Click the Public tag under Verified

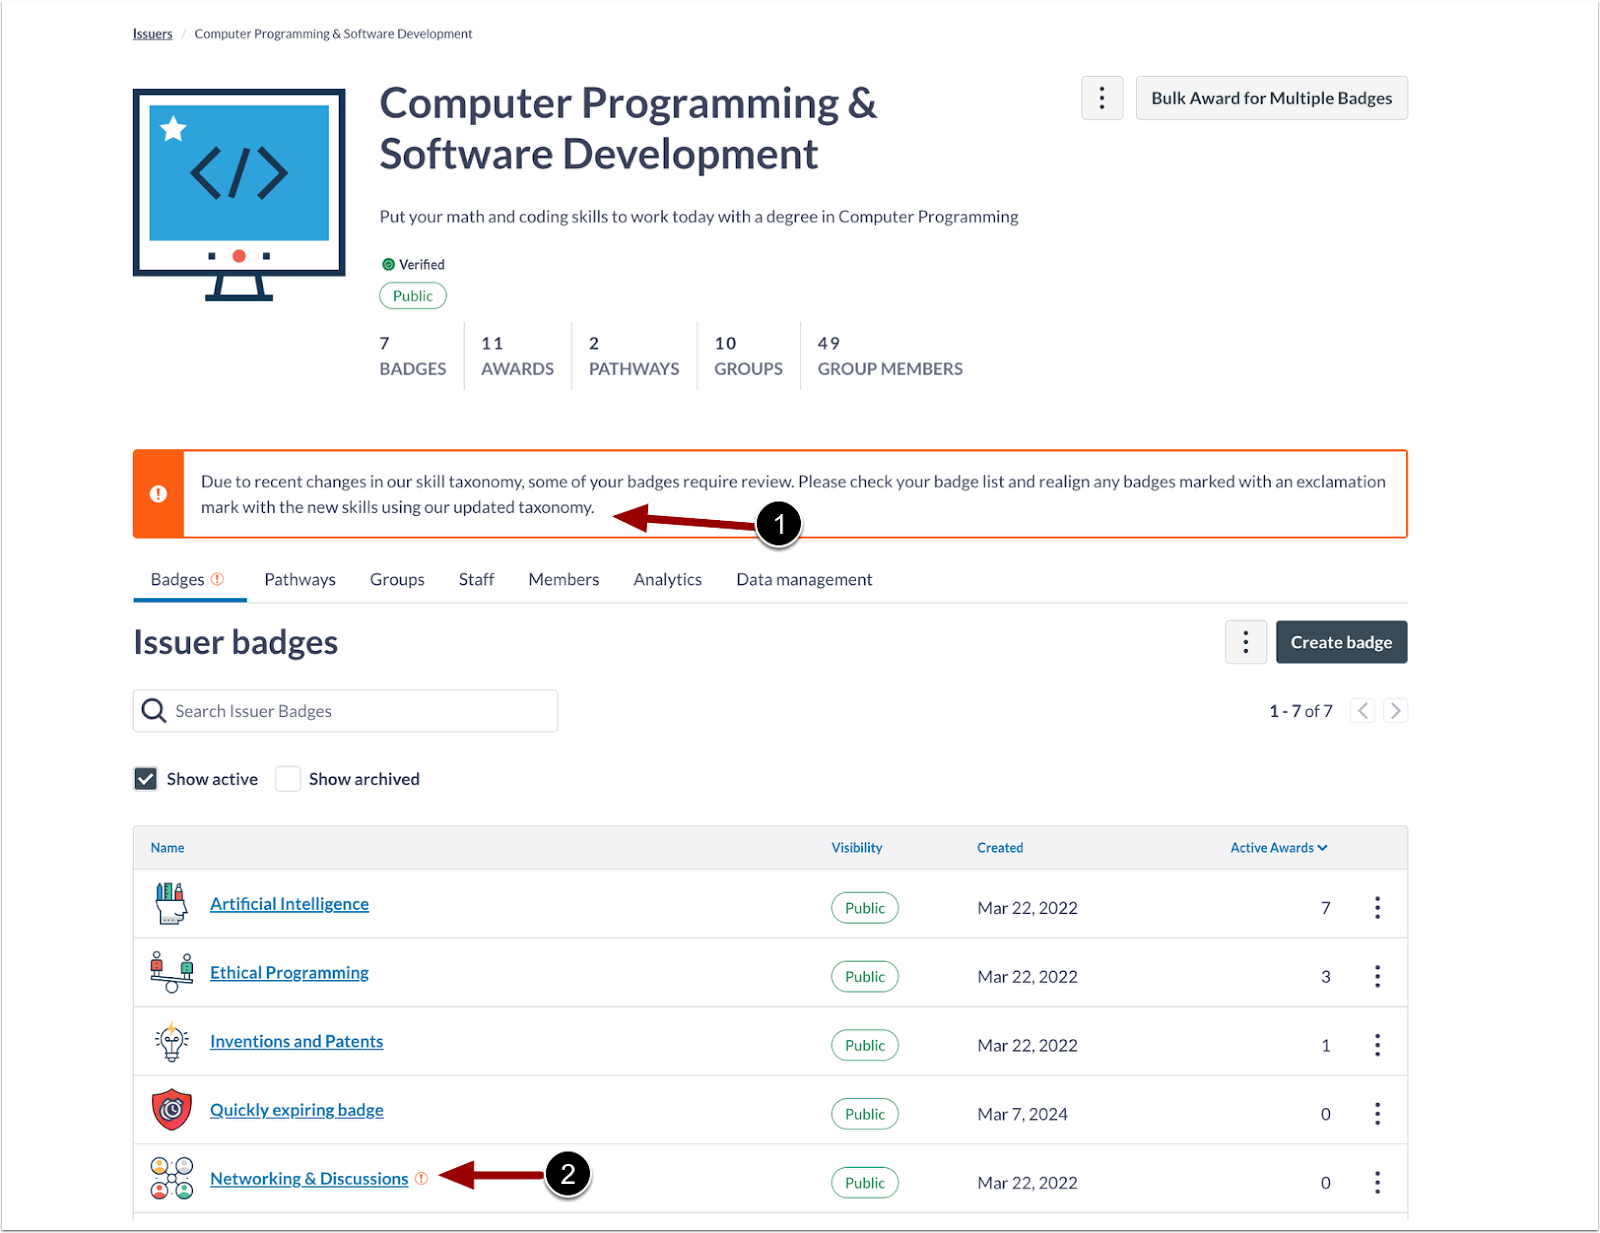click(x=413, y=296)
